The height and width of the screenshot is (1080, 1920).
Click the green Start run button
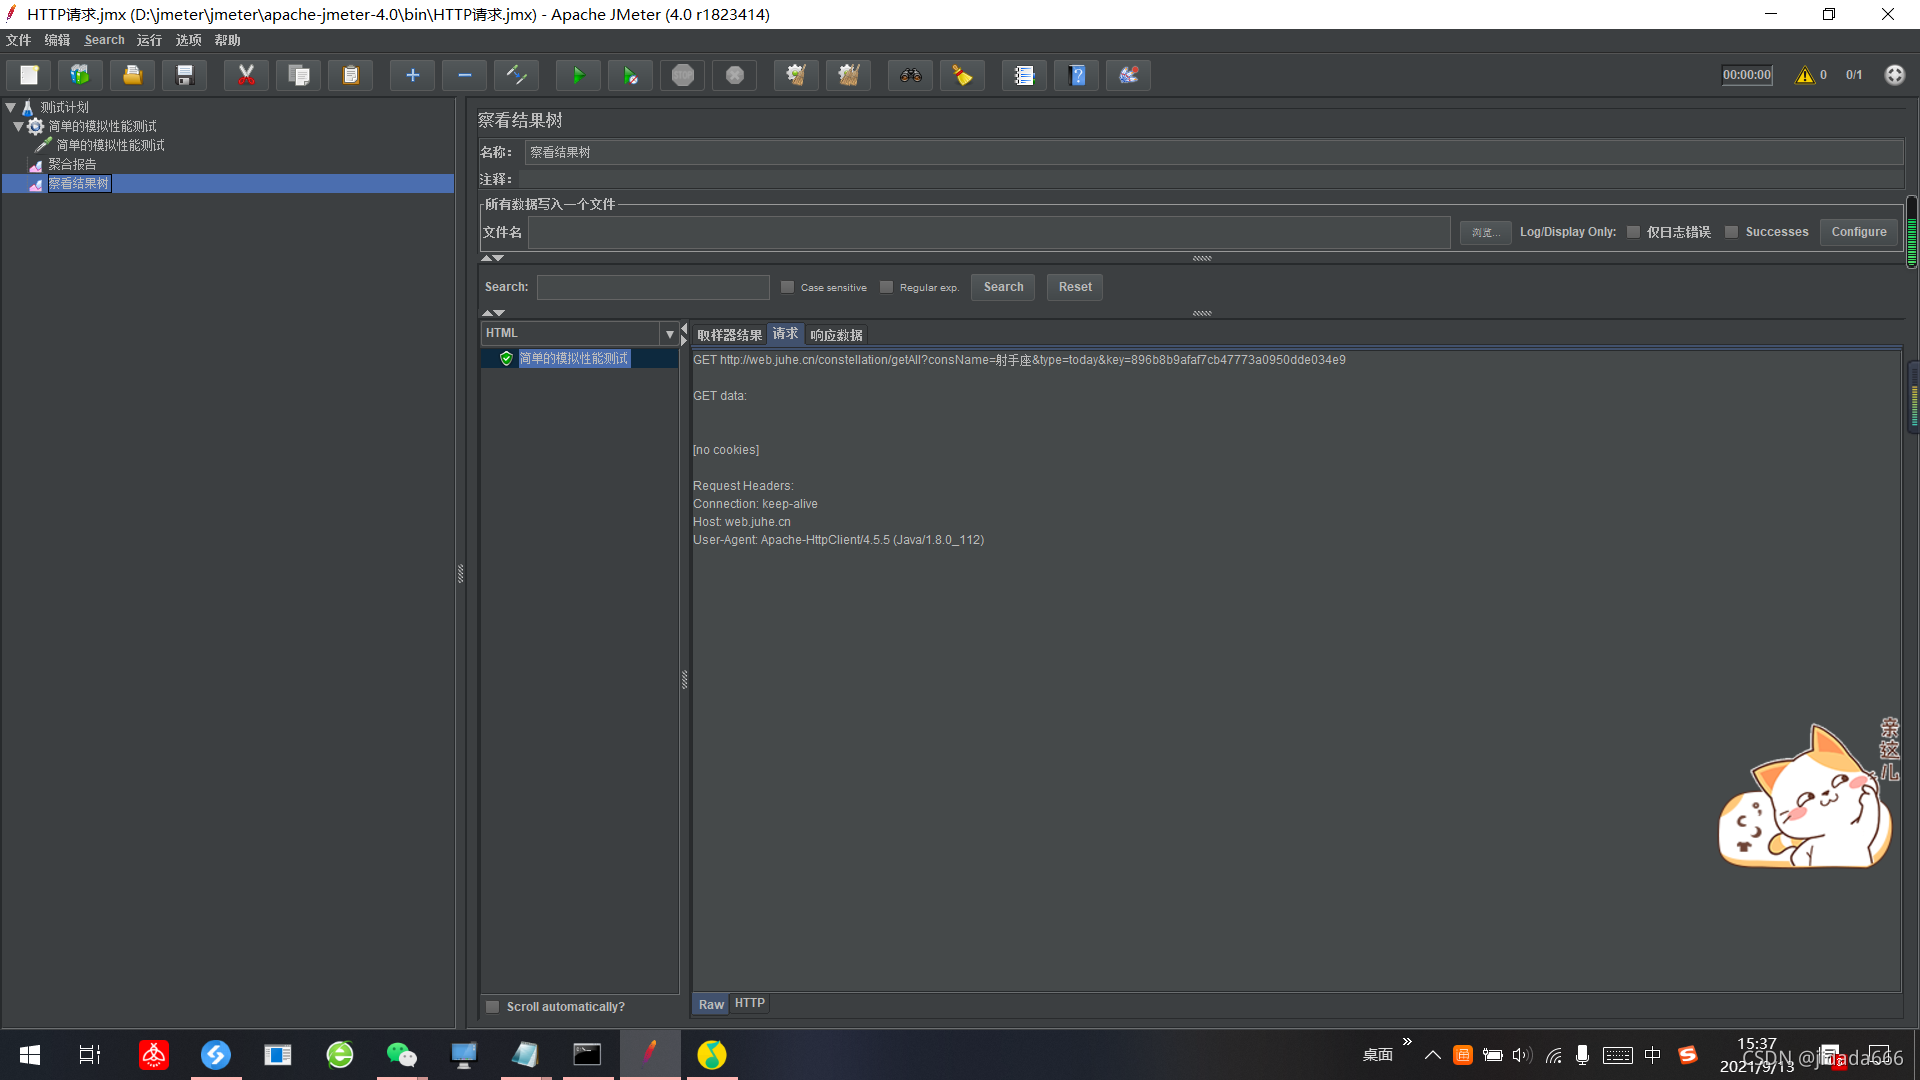point(577,75)
